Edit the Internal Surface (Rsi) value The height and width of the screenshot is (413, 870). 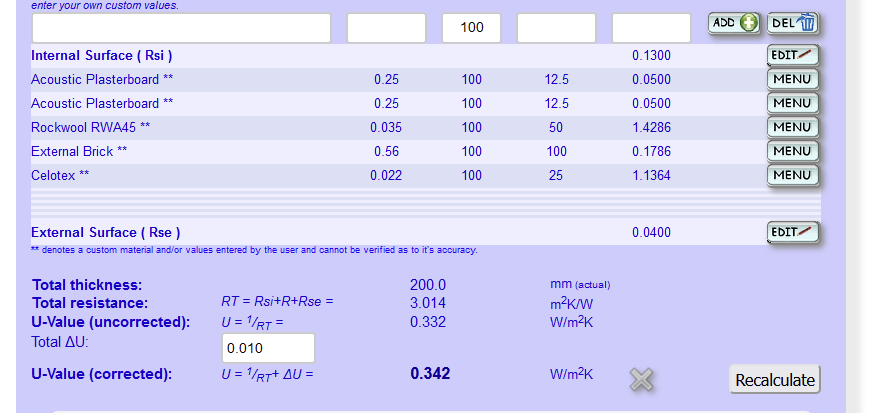tap(792, 55)
